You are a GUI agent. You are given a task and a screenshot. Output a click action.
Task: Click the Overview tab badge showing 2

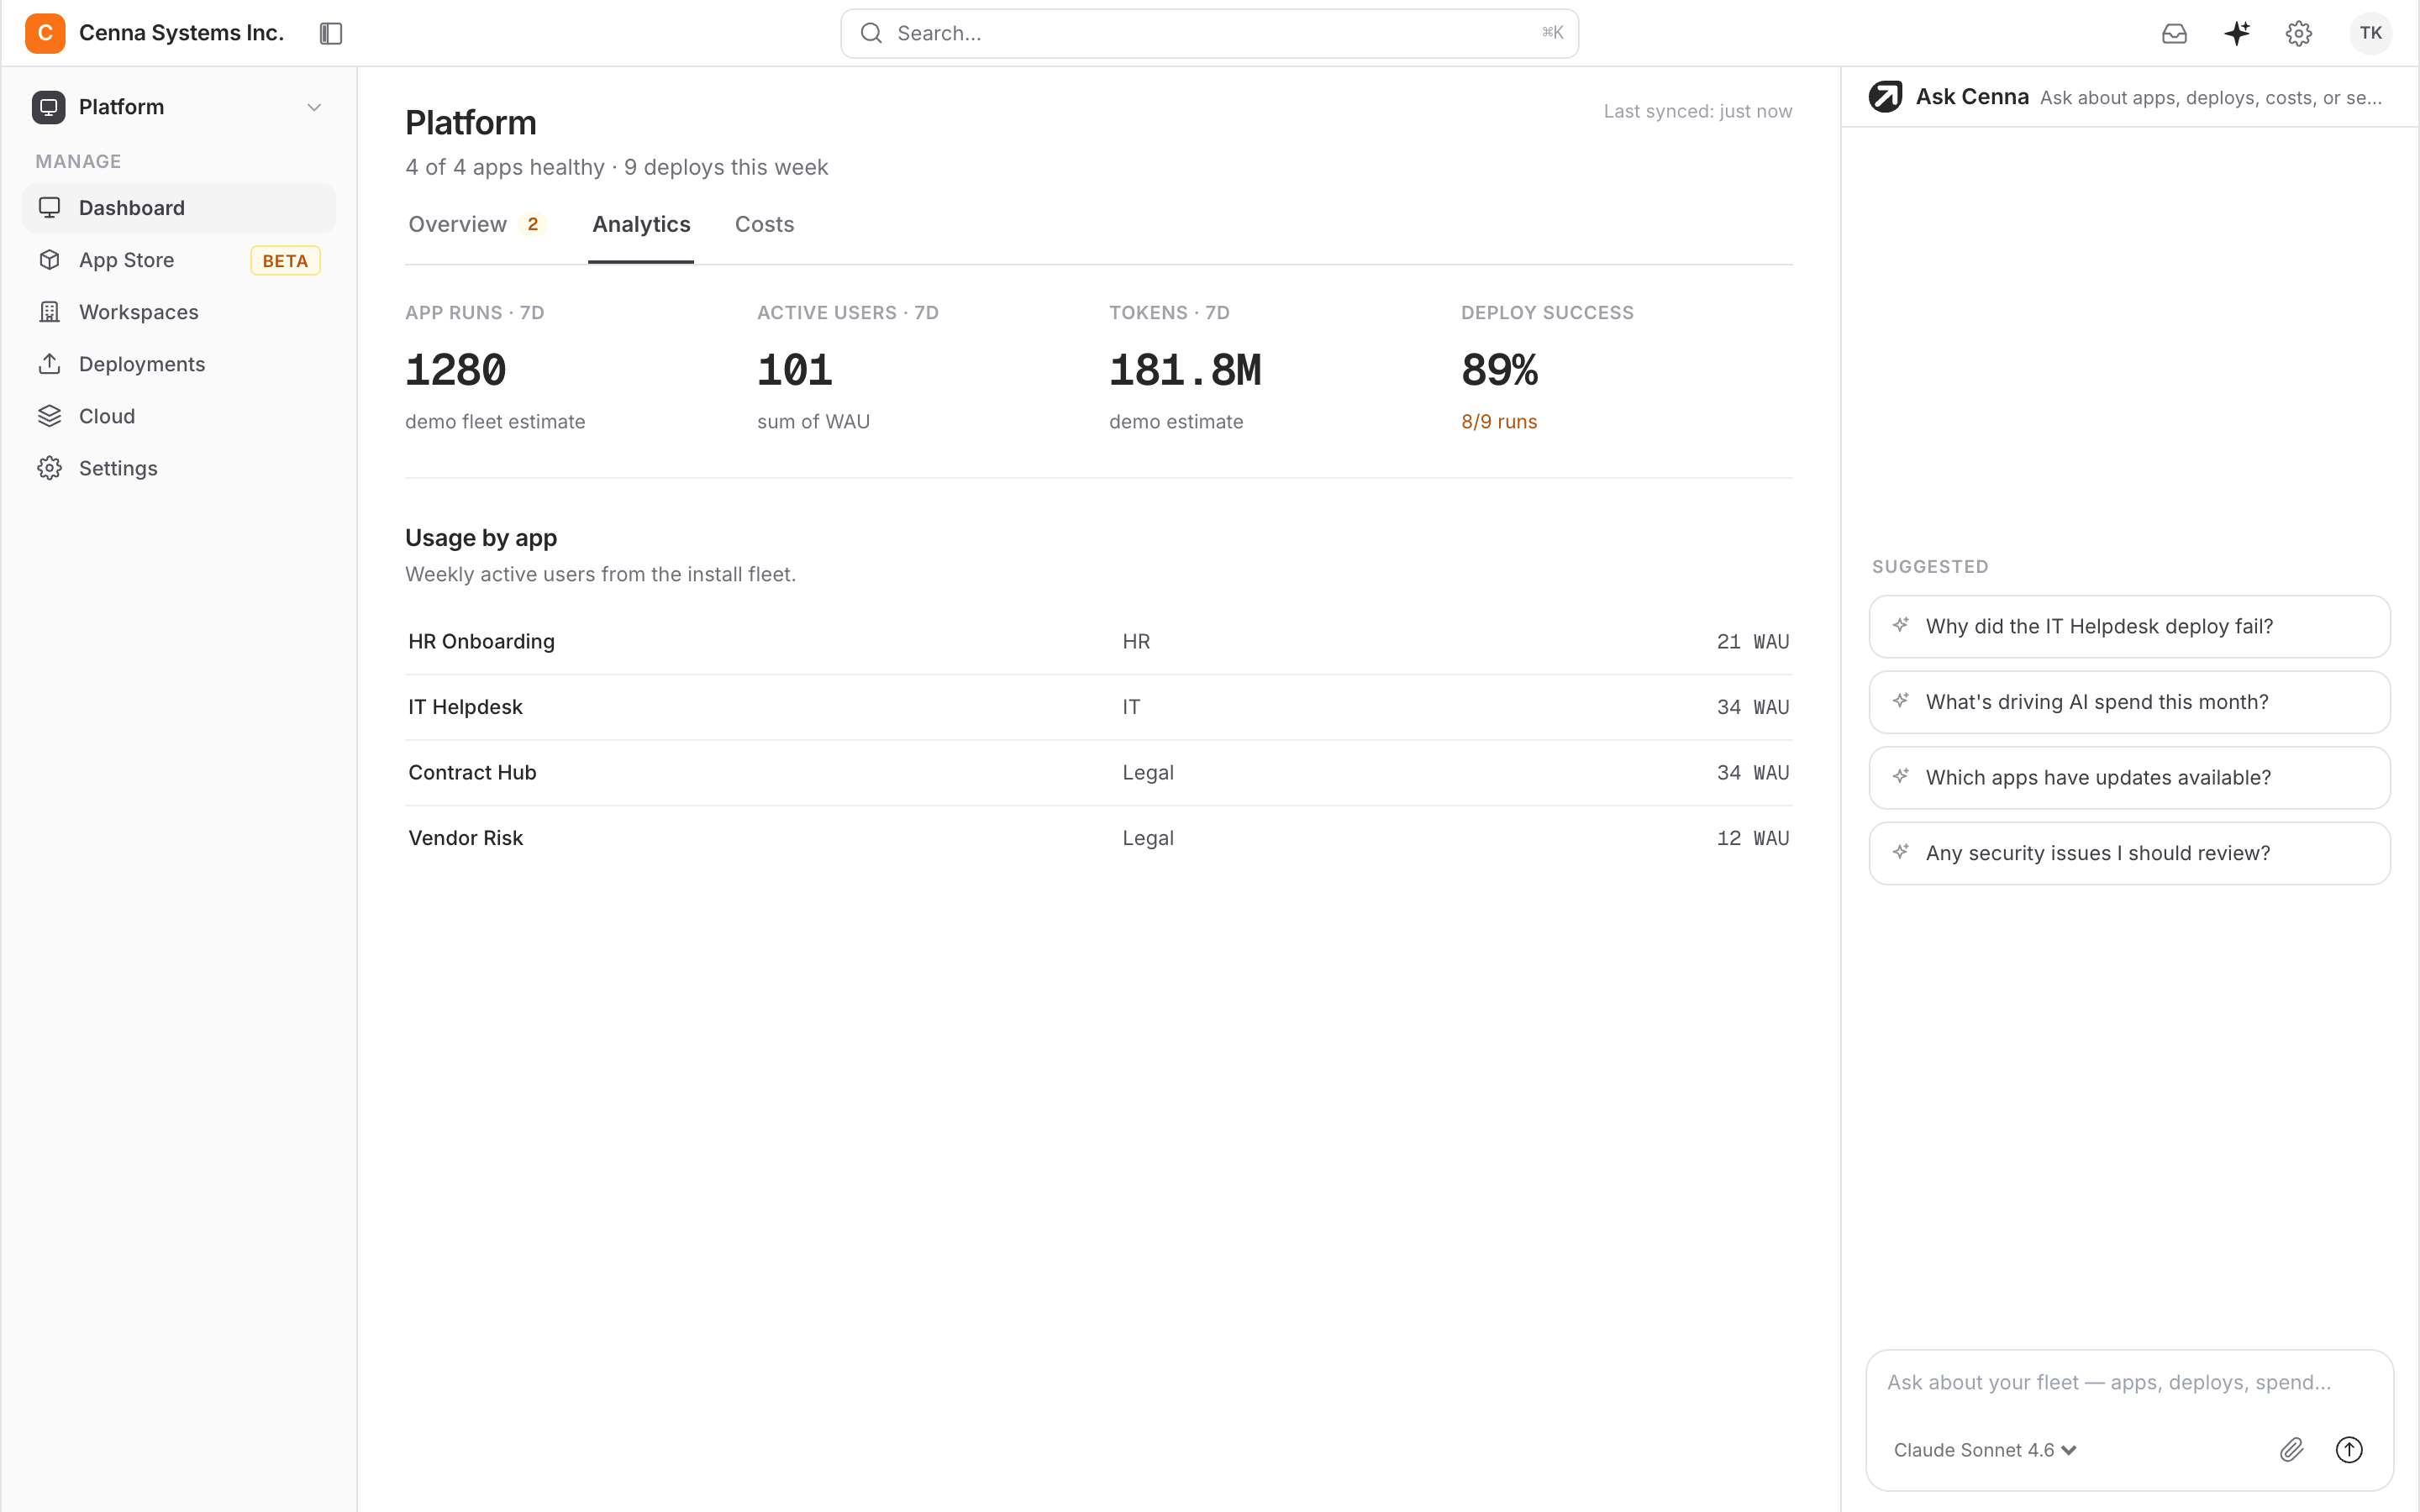click(x=533, y=224)
